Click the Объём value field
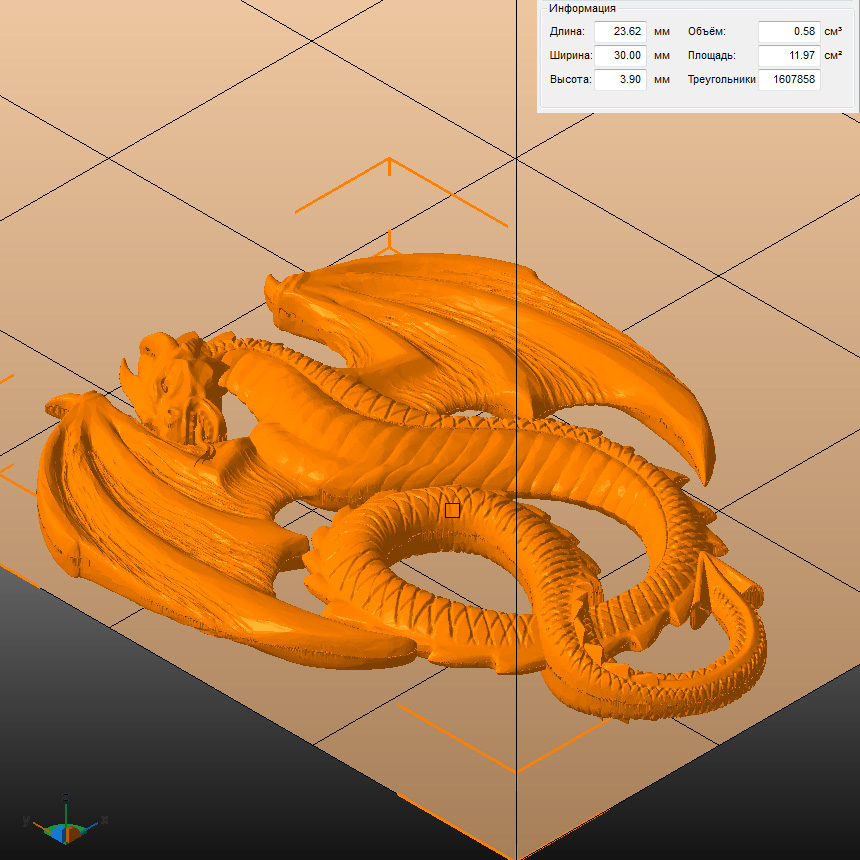 pos(788,31)
